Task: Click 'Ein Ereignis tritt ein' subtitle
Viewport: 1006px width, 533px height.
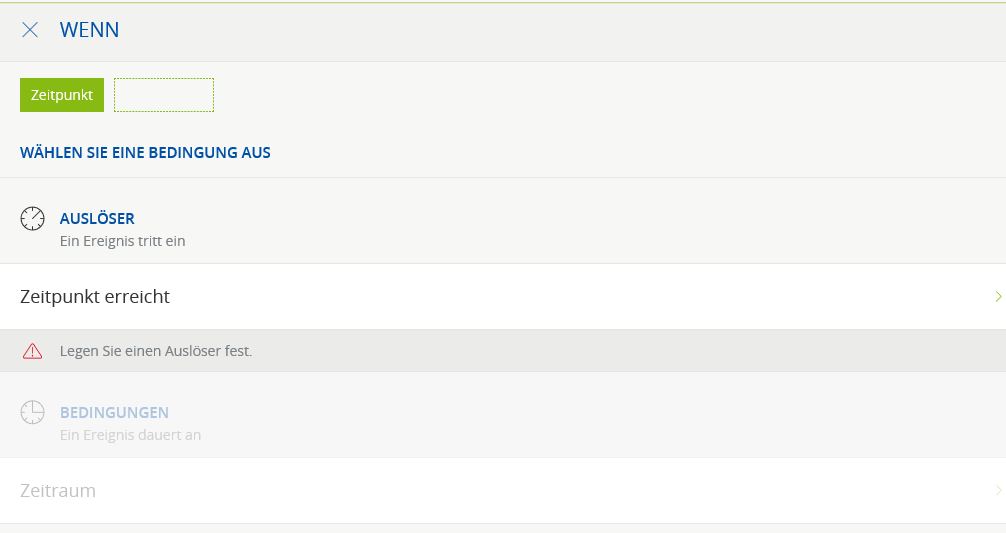Action: point(123,241)
